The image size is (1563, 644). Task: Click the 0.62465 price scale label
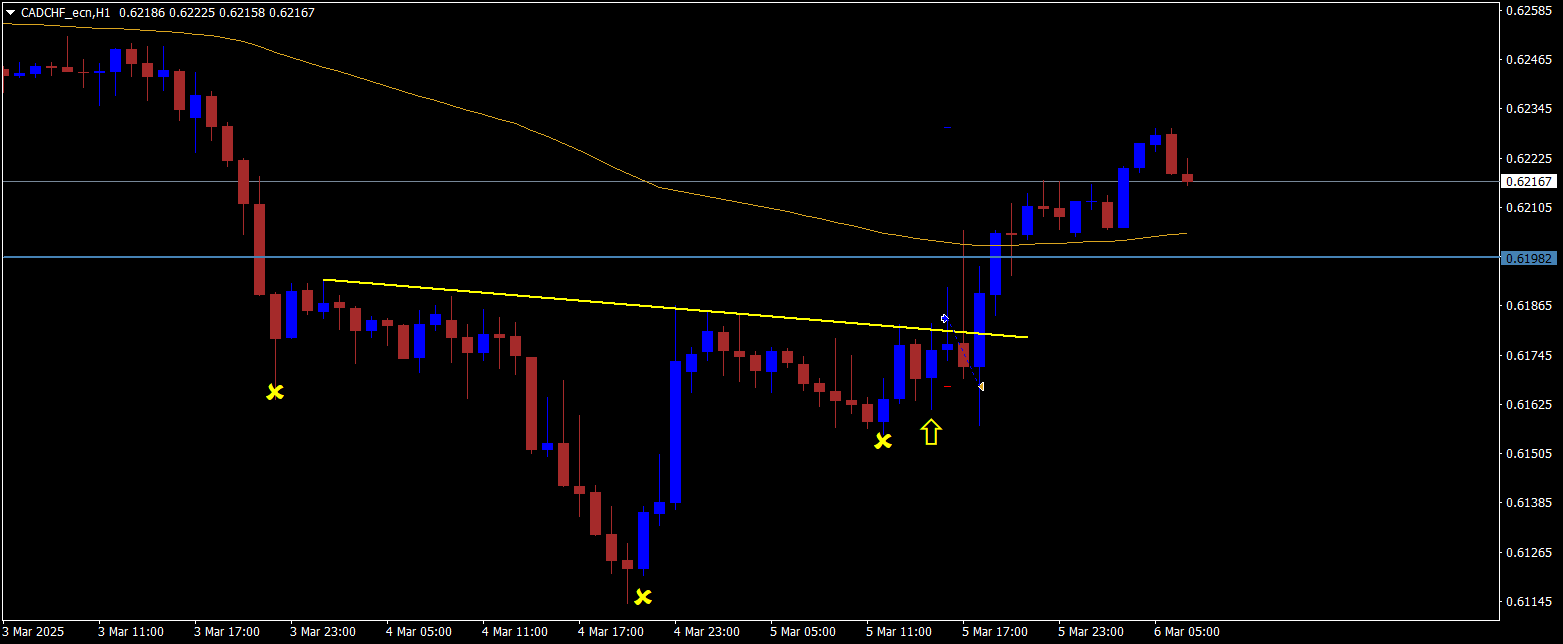click(1527, 60)
